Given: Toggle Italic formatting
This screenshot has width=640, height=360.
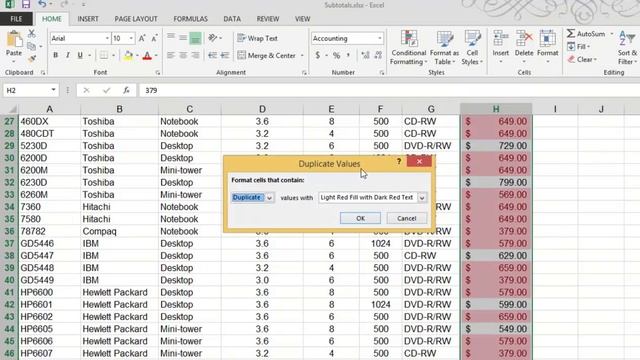Looking at the screenshot, I should (x=68, y=56).
